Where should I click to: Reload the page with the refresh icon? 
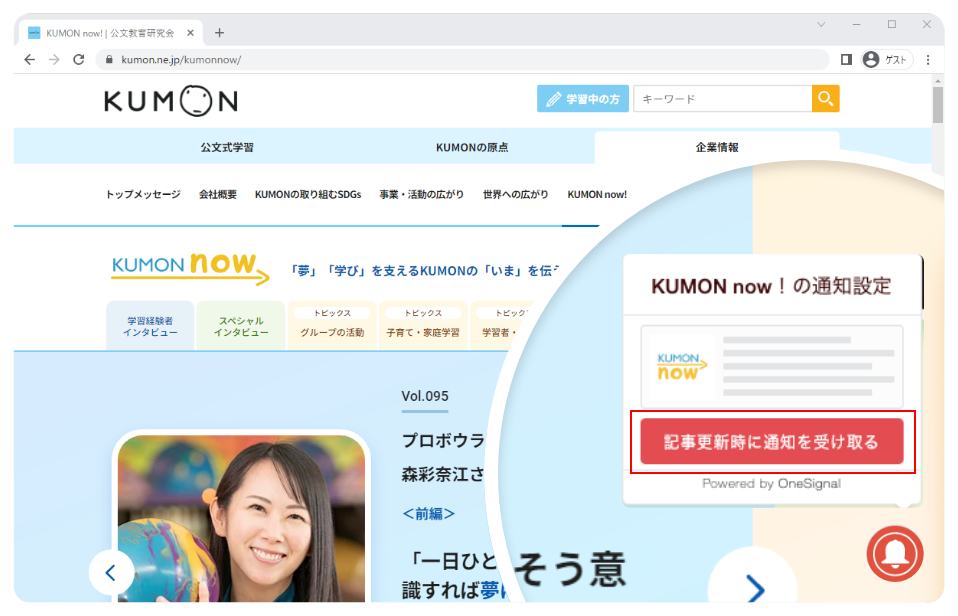[x=78, y=59]
